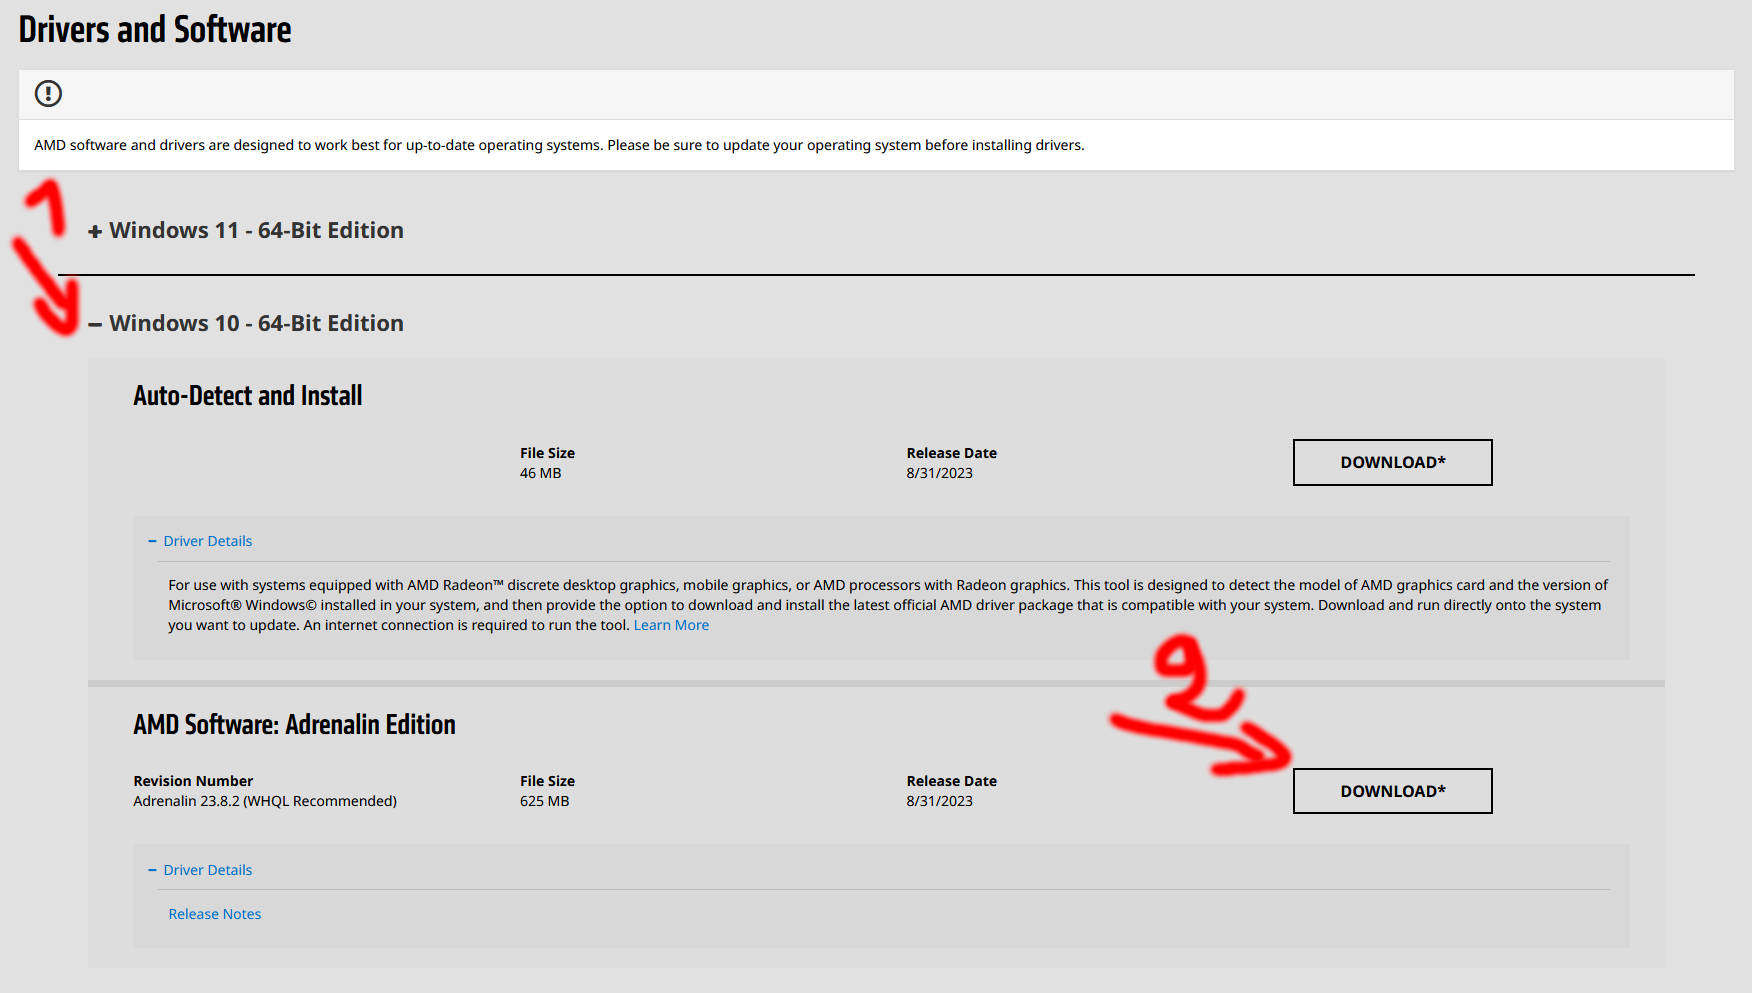
Task: Click the AMD Software: Adrenalin Edition heading
Action: tap(295, 724)
